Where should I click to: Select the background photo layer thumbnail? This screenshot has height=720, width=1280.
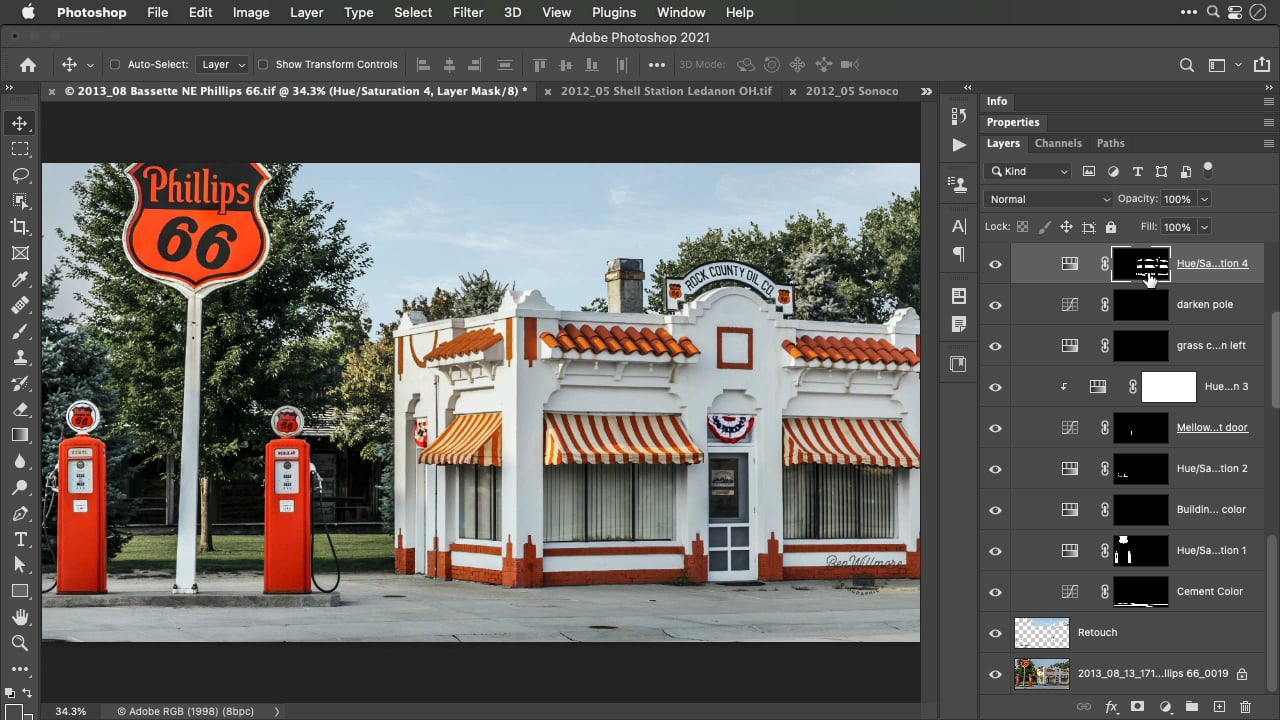pos(1042,674)
